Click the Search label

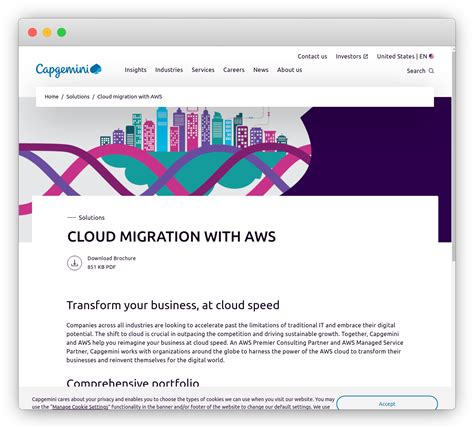pos(416,71)
